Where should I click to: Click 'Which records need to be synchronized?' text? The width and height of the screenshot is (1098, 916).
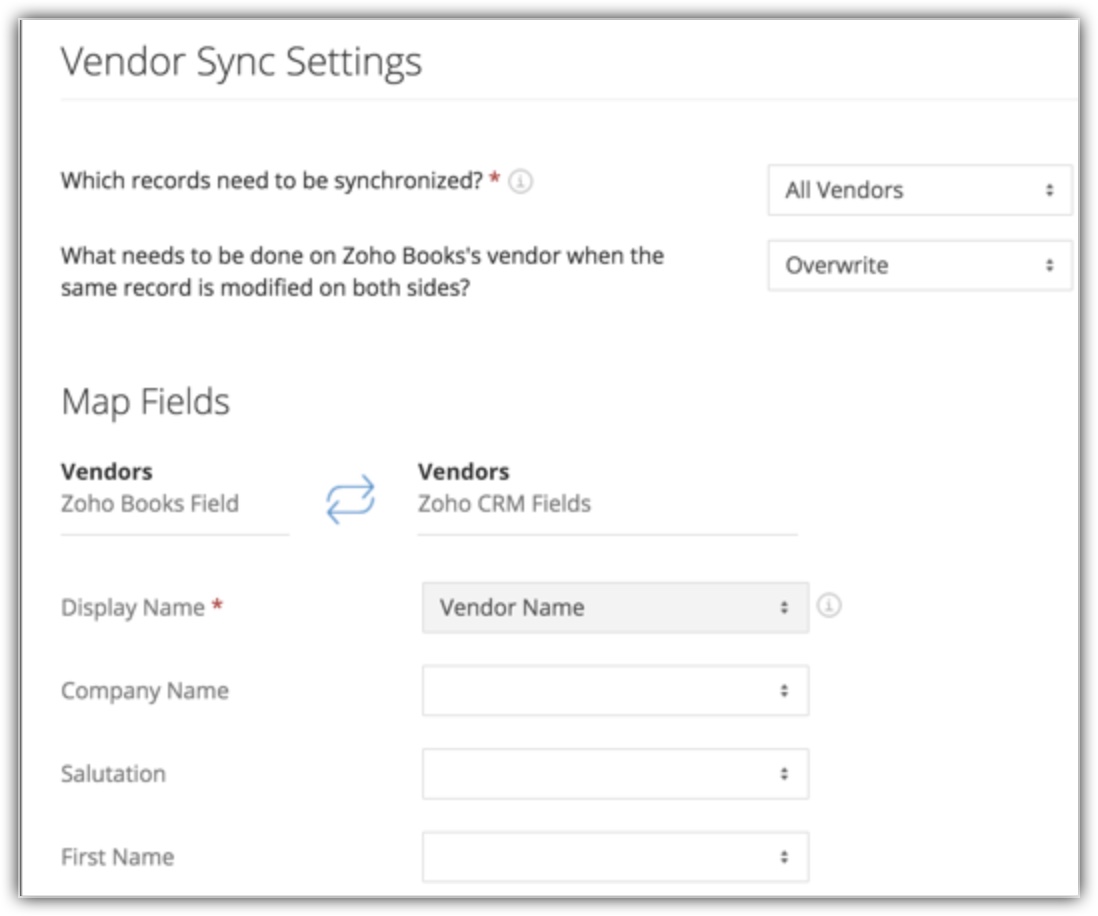[272, 181]
